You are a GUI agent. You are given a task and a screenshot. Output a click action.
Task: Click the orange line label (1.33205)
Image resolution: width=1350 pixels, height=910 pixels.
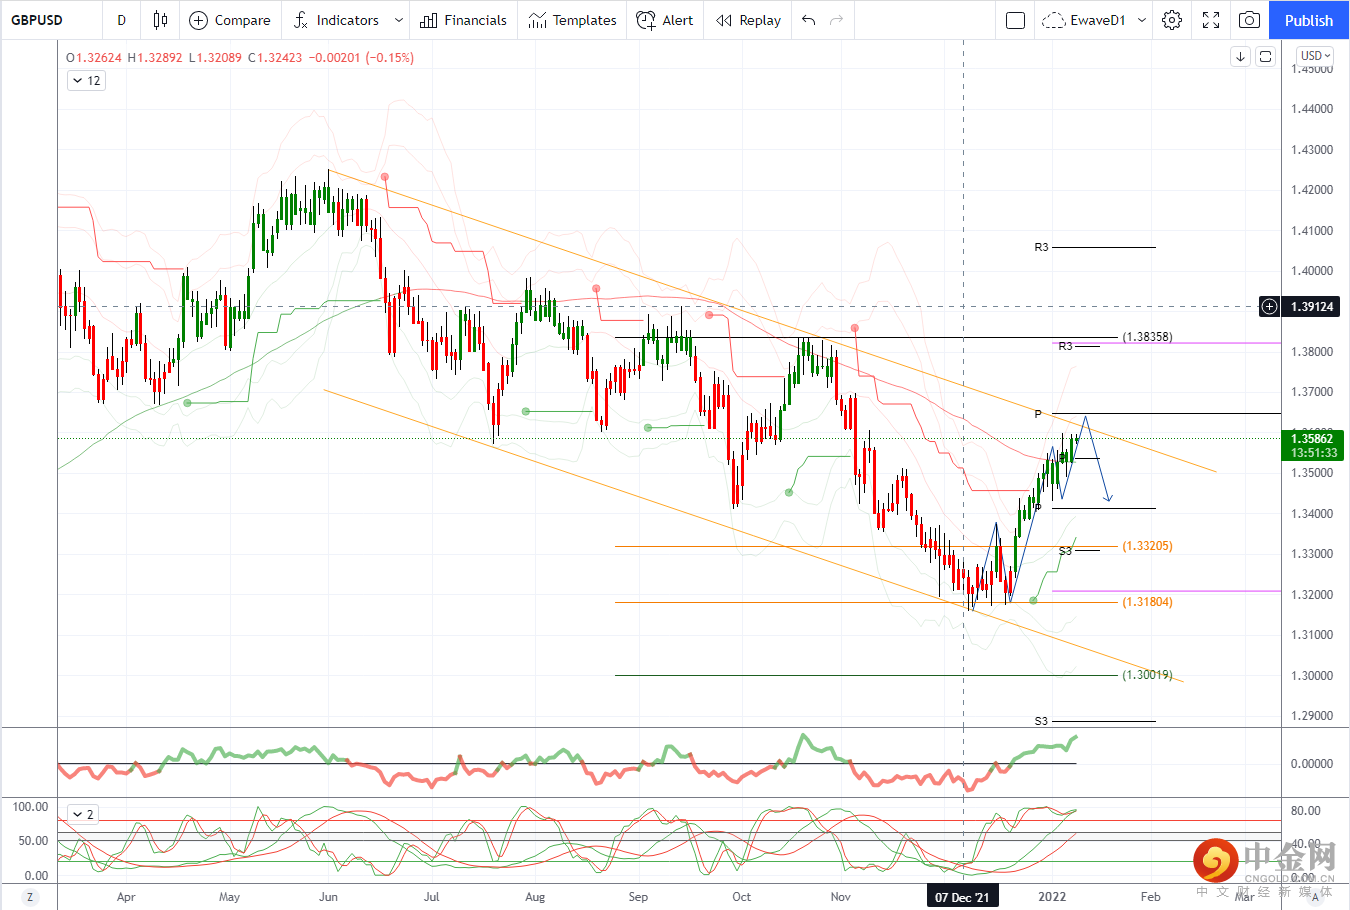click(1147, 546)
